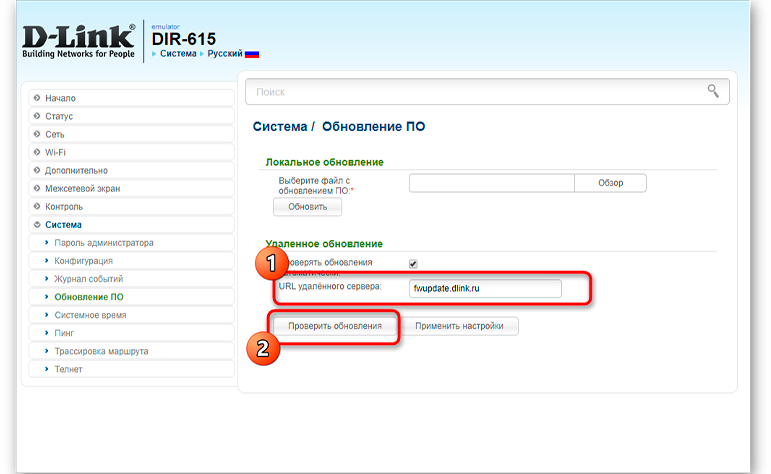This screenshot has width=771, height=474.
Task: Click the Обзор browse button
Action: point(610,183)
